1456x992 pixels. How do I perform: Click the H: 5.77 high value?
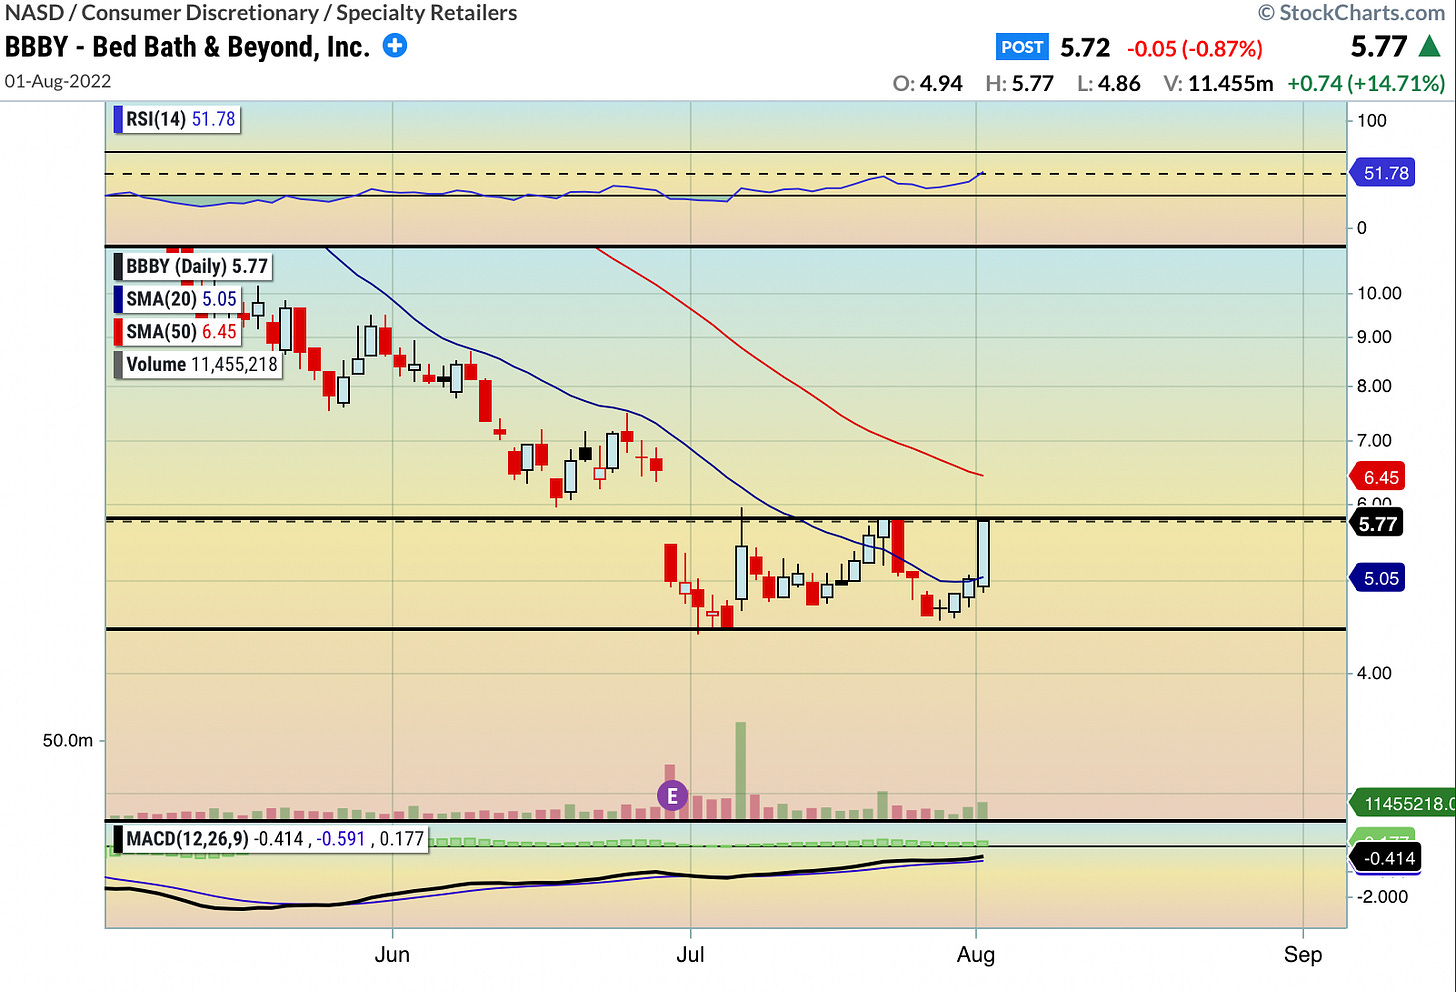click(1020, 83)
